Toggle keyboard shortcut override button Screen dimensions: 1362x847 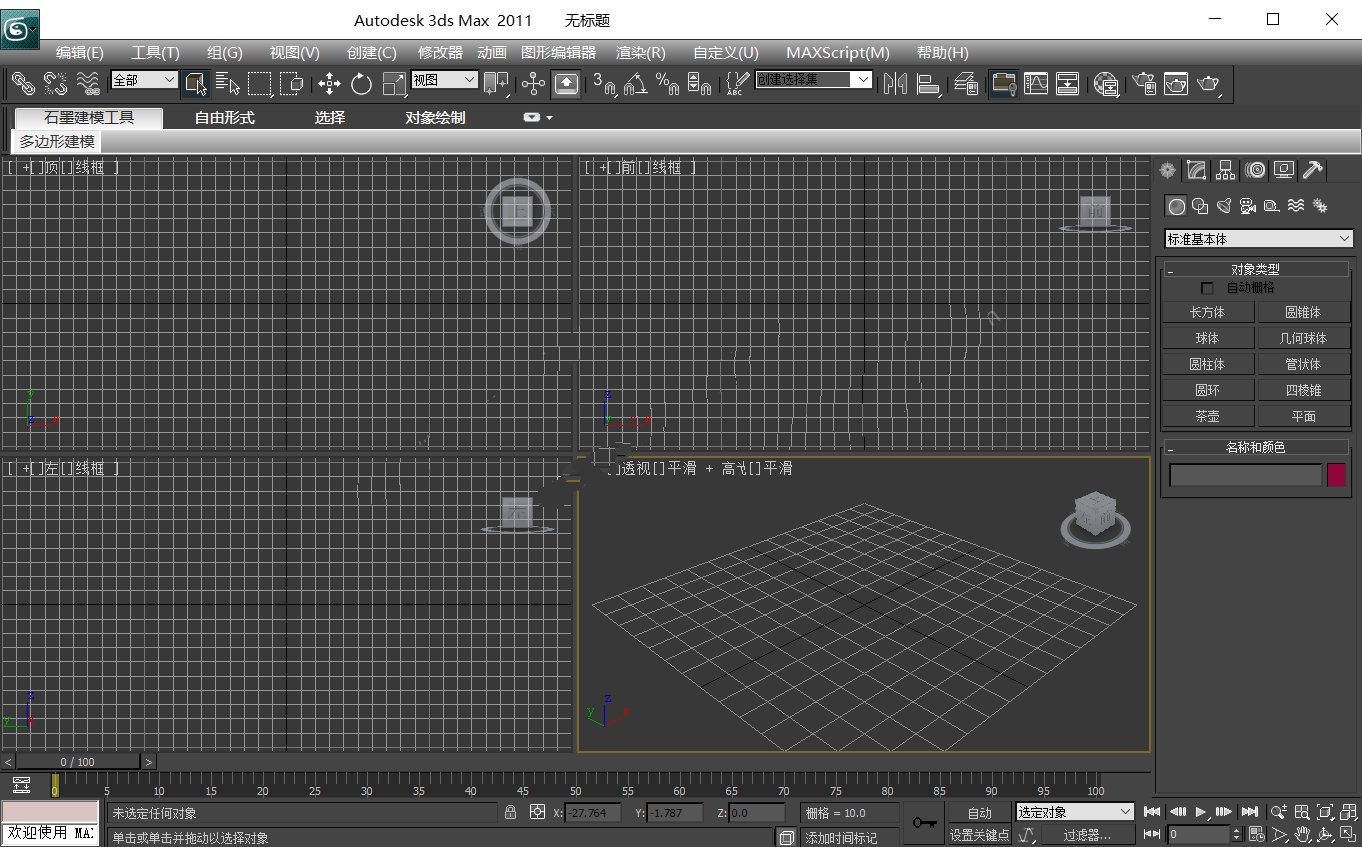[x=566, y=84]
